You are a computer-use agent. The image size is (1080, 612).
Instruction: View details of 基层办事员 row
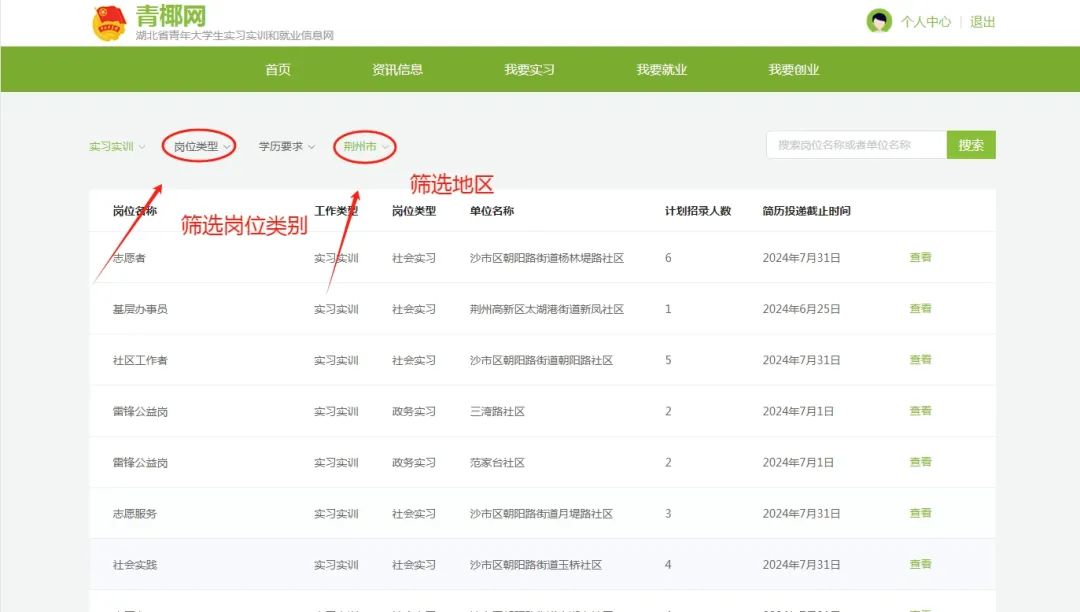point(920,309)
